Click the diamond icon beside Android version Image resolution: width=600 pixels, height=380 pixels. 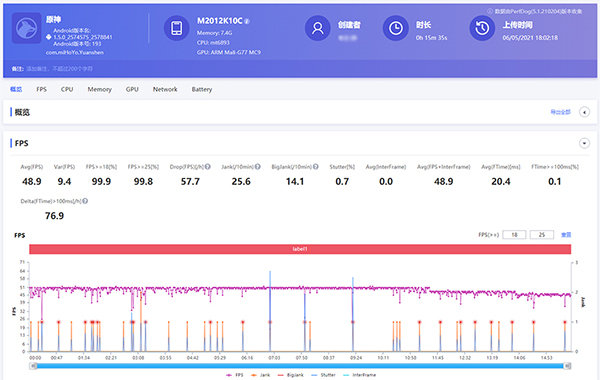pyautogui.click(x=49, y=37)
